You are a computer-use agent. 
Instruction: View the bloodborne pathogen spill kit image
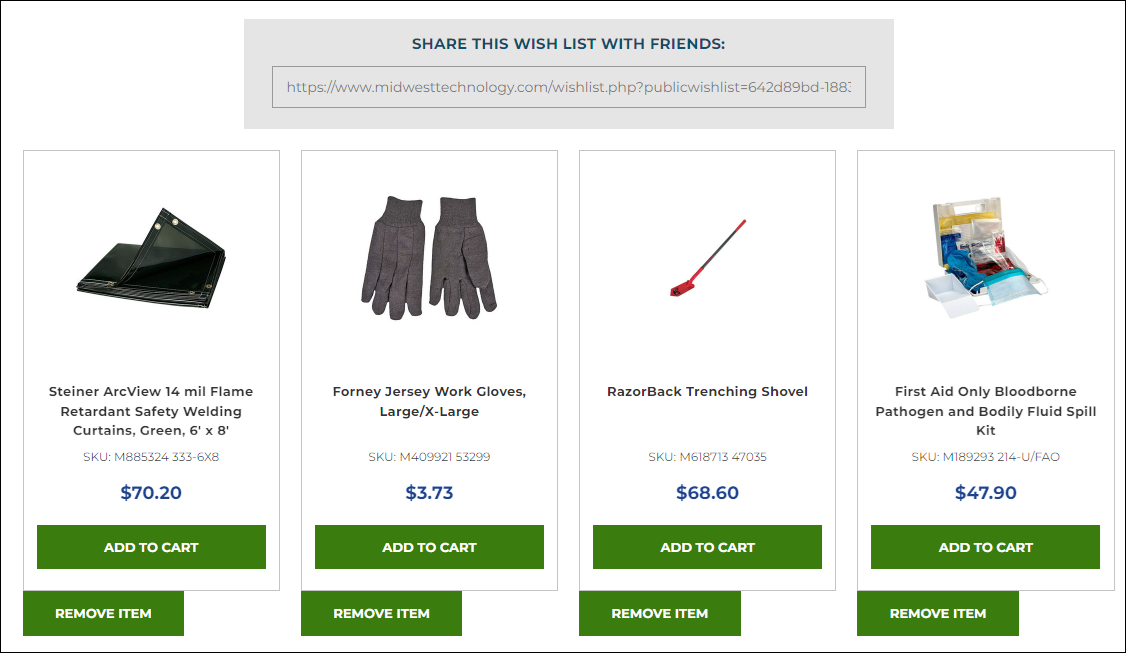[985, 258]
